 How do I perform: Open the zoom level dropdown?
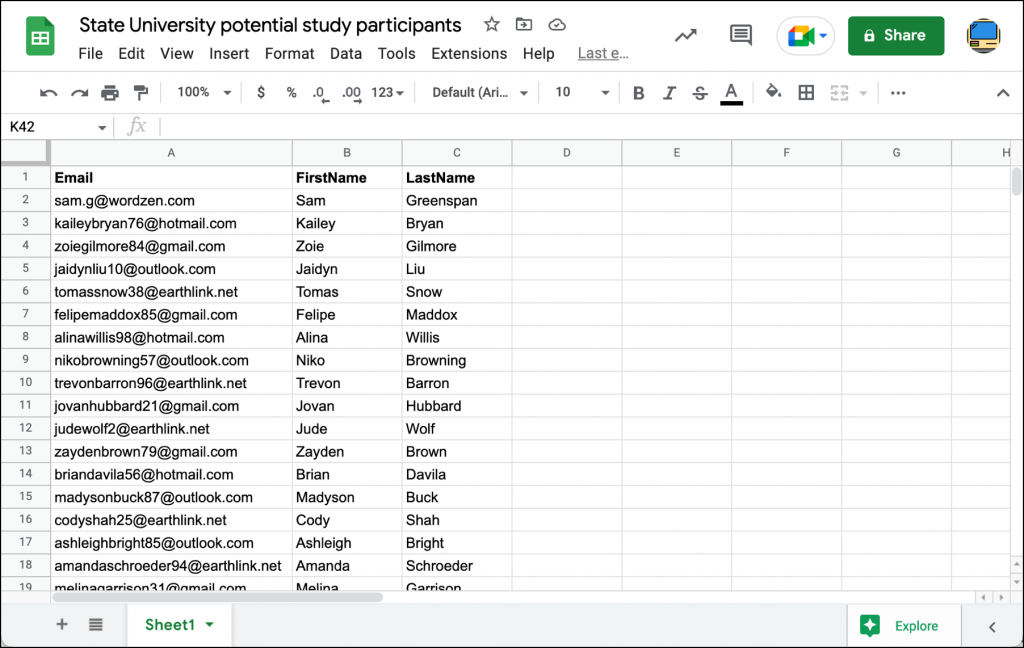(x=203, y=92)
